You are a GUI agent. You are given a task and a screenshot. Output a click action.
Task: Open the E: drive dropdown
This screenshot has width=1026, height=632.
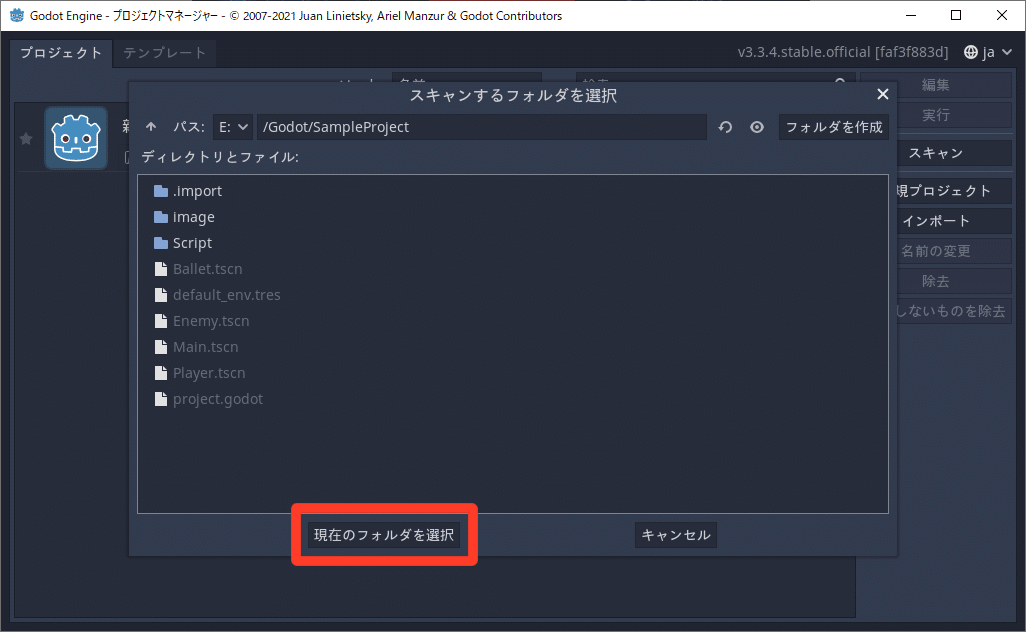233,127
